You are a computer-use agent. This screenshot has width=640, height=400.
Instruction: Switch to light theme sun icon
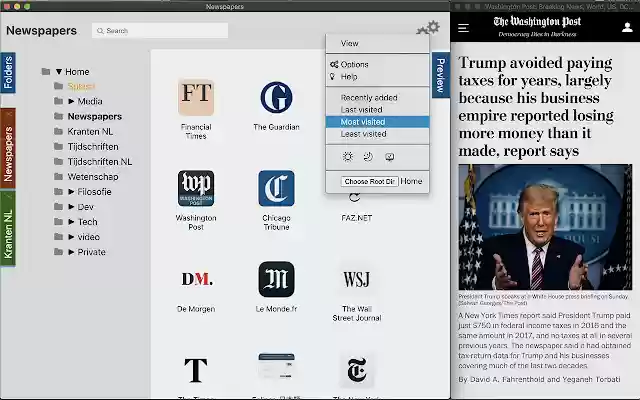click(347, 157)
